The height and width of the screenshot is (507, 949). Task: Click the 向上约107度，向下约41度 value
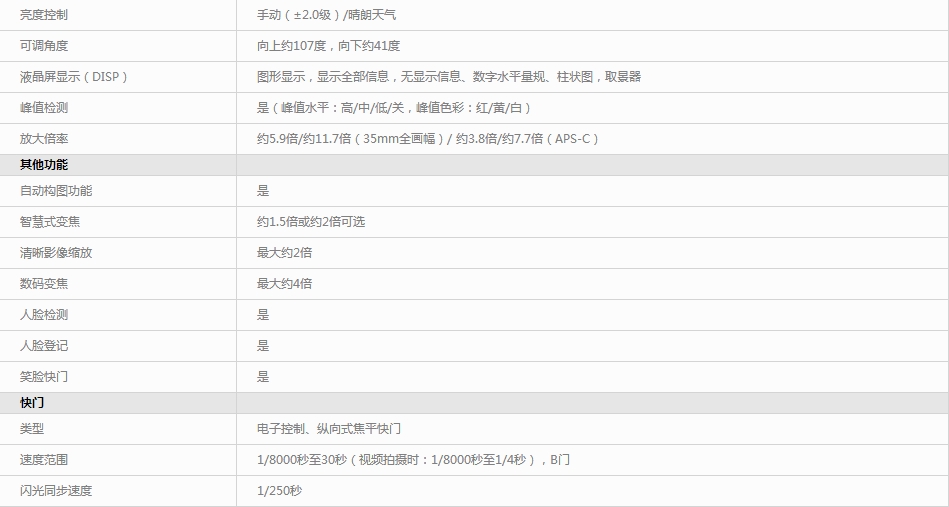click(328, 46)
